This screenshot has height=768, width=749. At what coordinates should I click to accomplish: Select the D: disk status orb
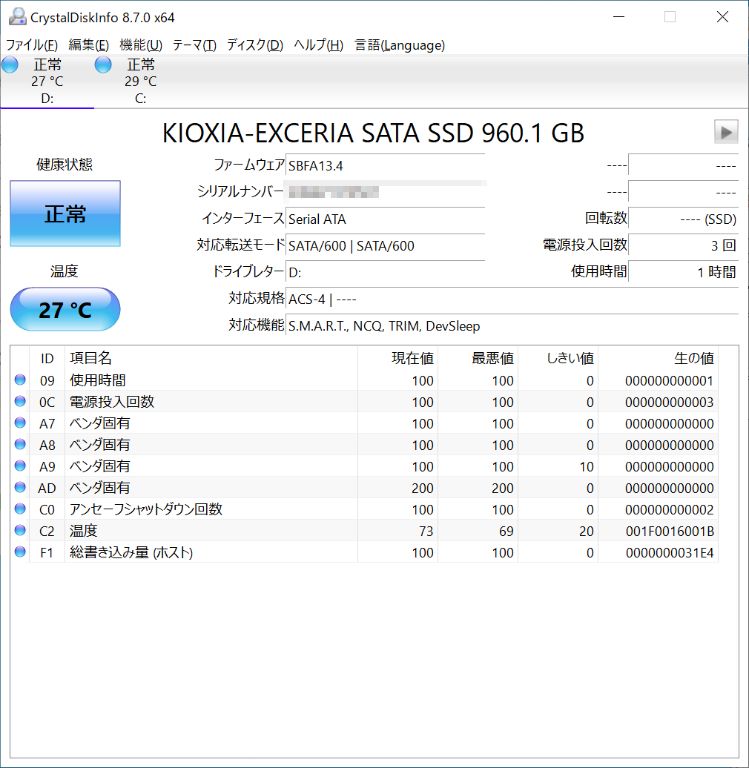coord(9,65)
